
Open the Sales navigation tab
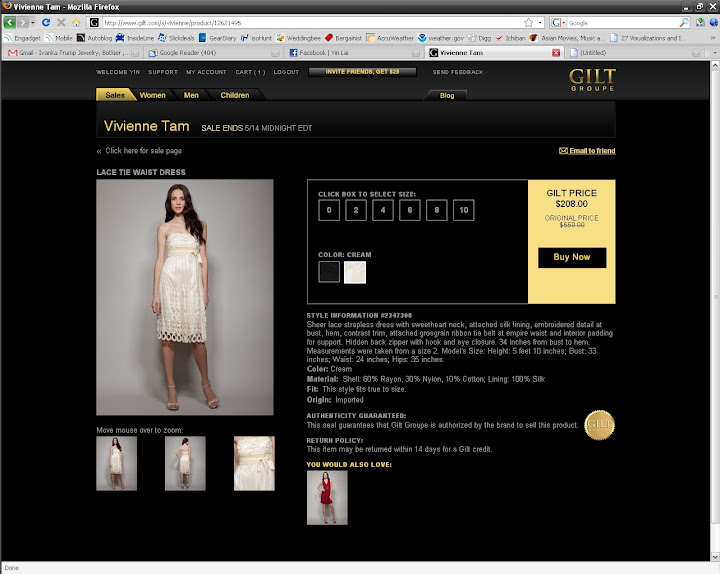pos(115,95)
